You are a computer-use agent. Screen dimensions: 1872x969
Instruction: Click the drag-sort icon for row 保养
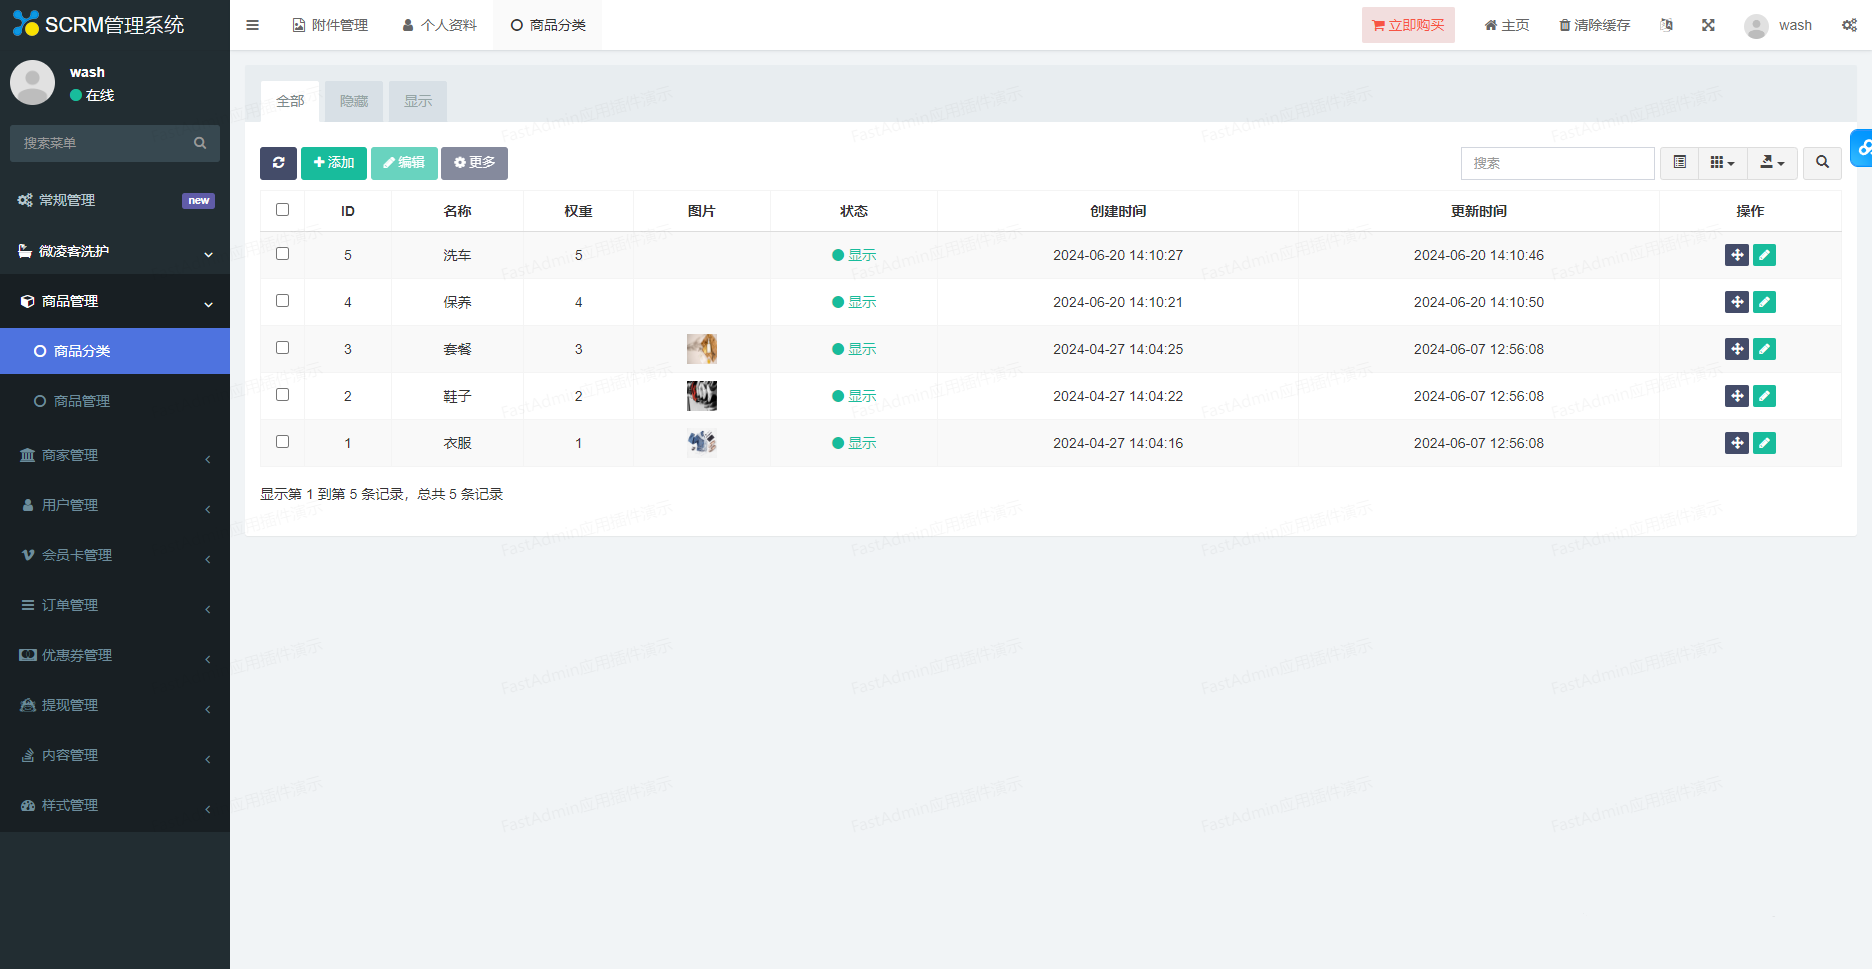point(1737,302)
